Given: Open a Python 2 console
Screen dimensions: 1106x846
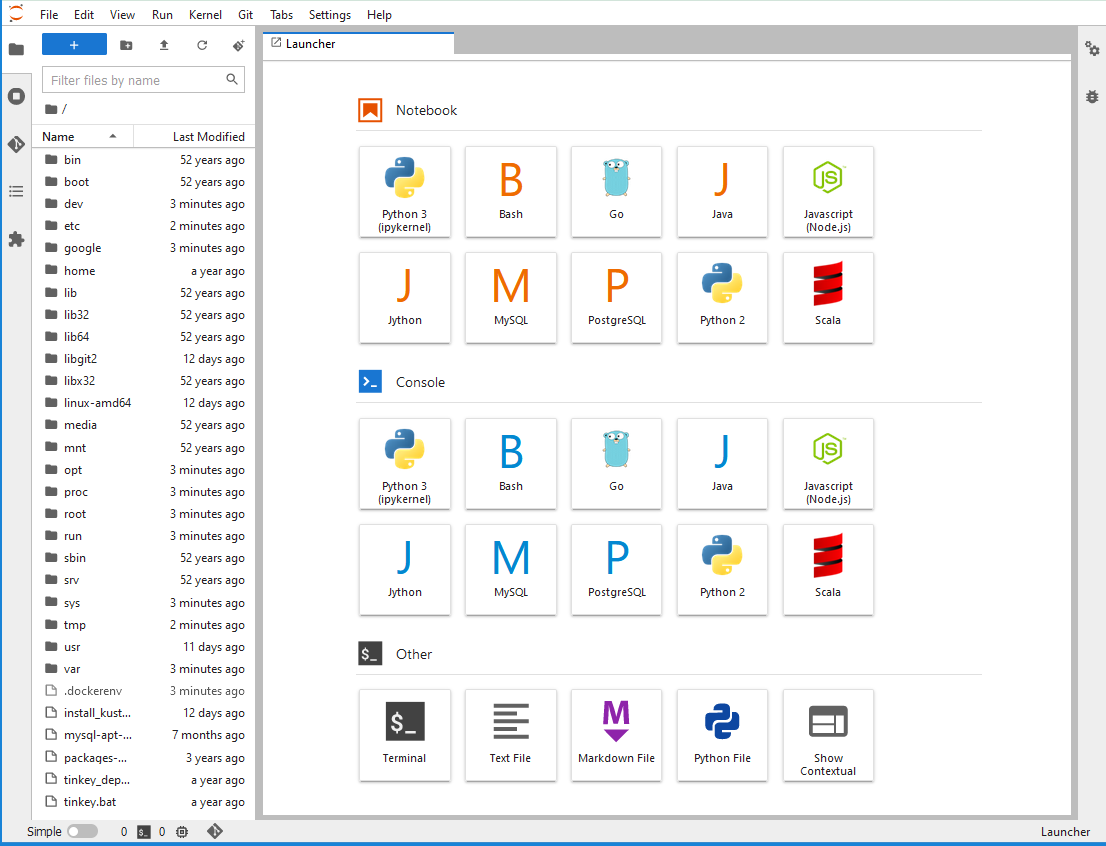Looking at the screenshot, I should [x=722, y=569].
